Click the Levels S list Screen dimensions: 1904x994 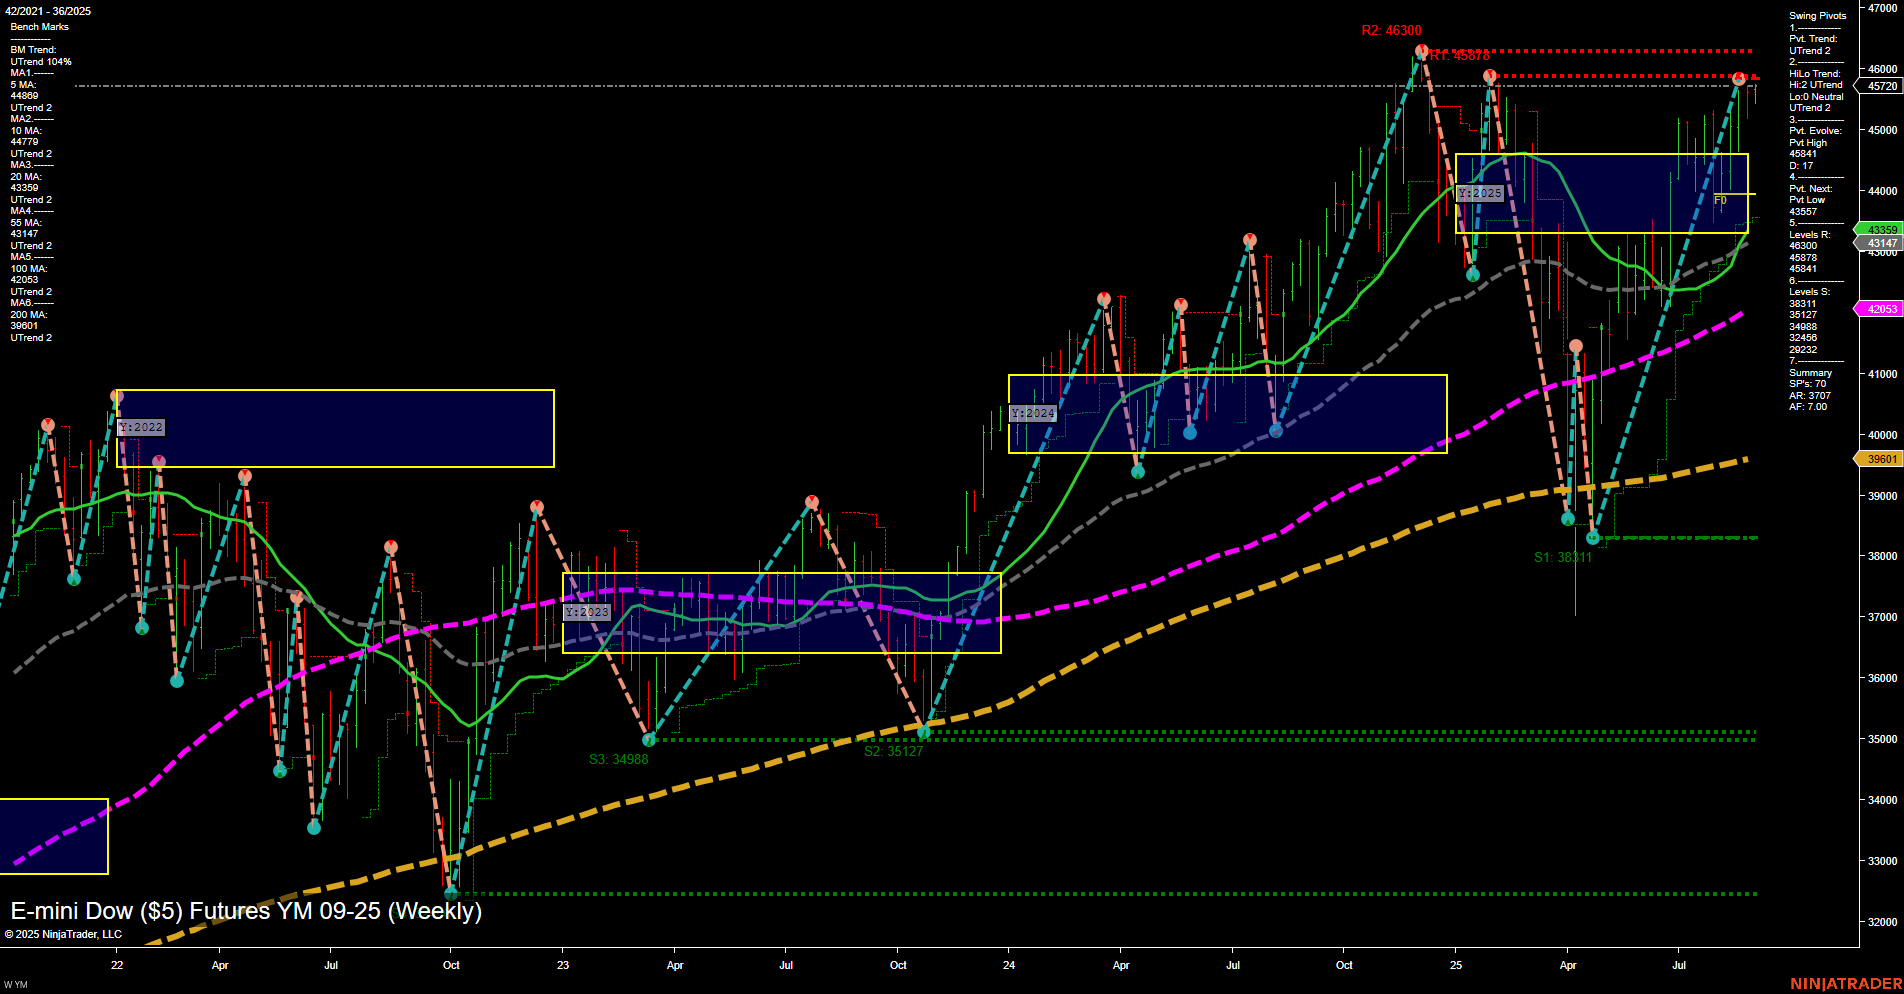pyautogui.click(x=1809, y=321)
